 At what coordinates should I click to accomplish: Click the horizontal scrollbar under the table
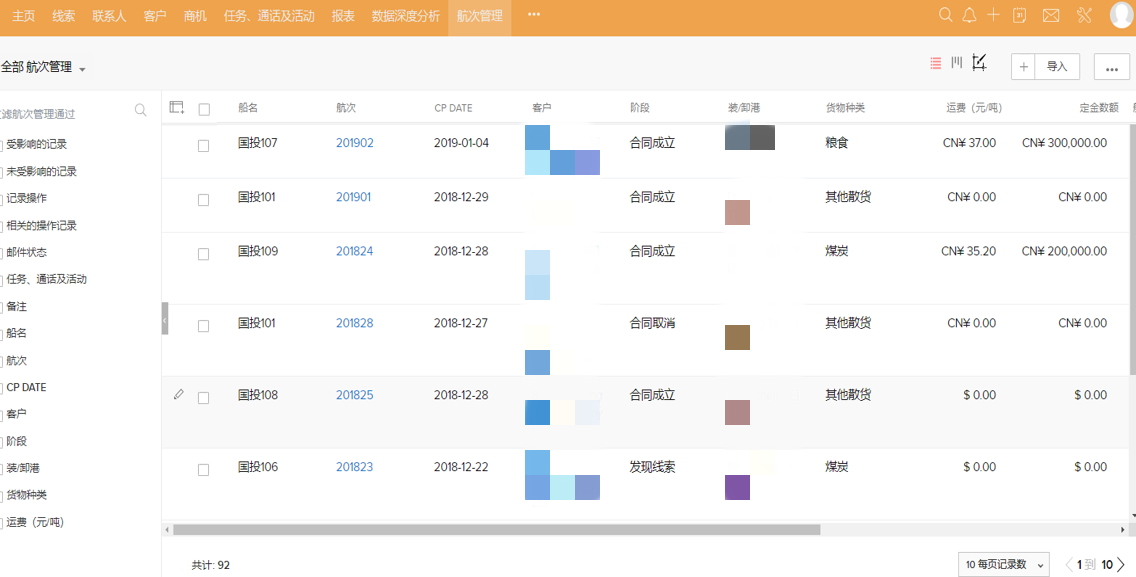click(x=496, y=530)
